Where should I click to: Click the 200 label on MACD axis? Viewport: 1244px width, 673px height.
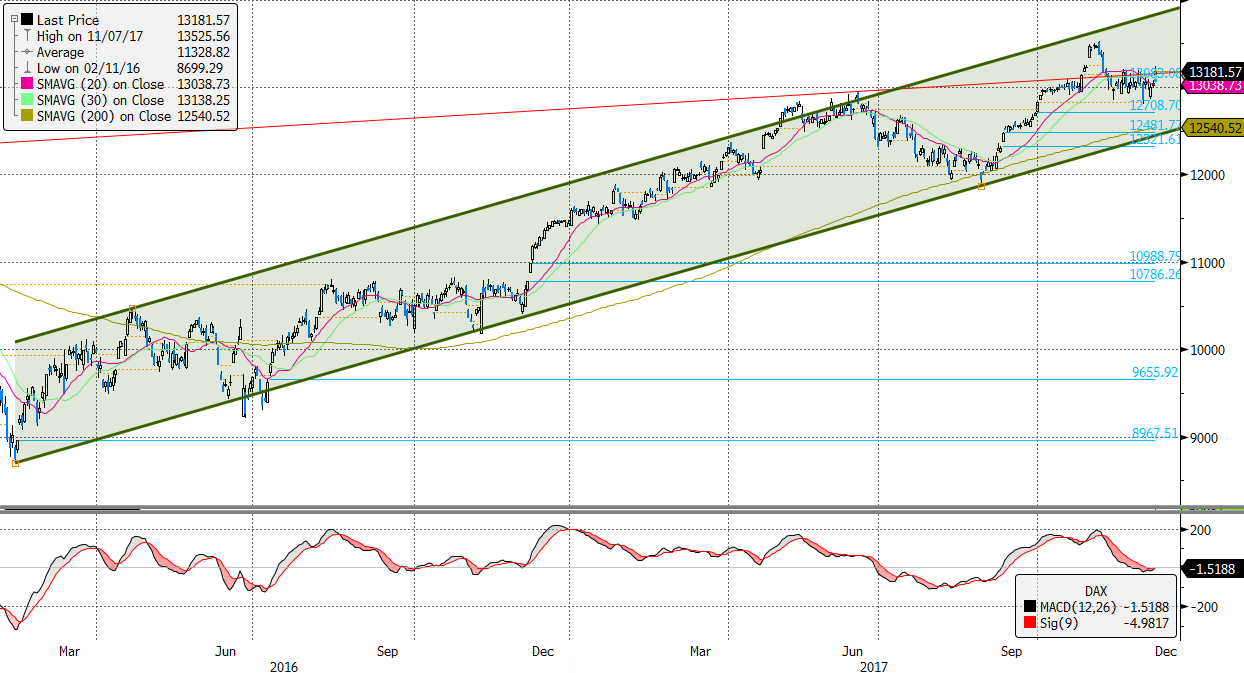pyautogui.click(x=1200, y=530)
